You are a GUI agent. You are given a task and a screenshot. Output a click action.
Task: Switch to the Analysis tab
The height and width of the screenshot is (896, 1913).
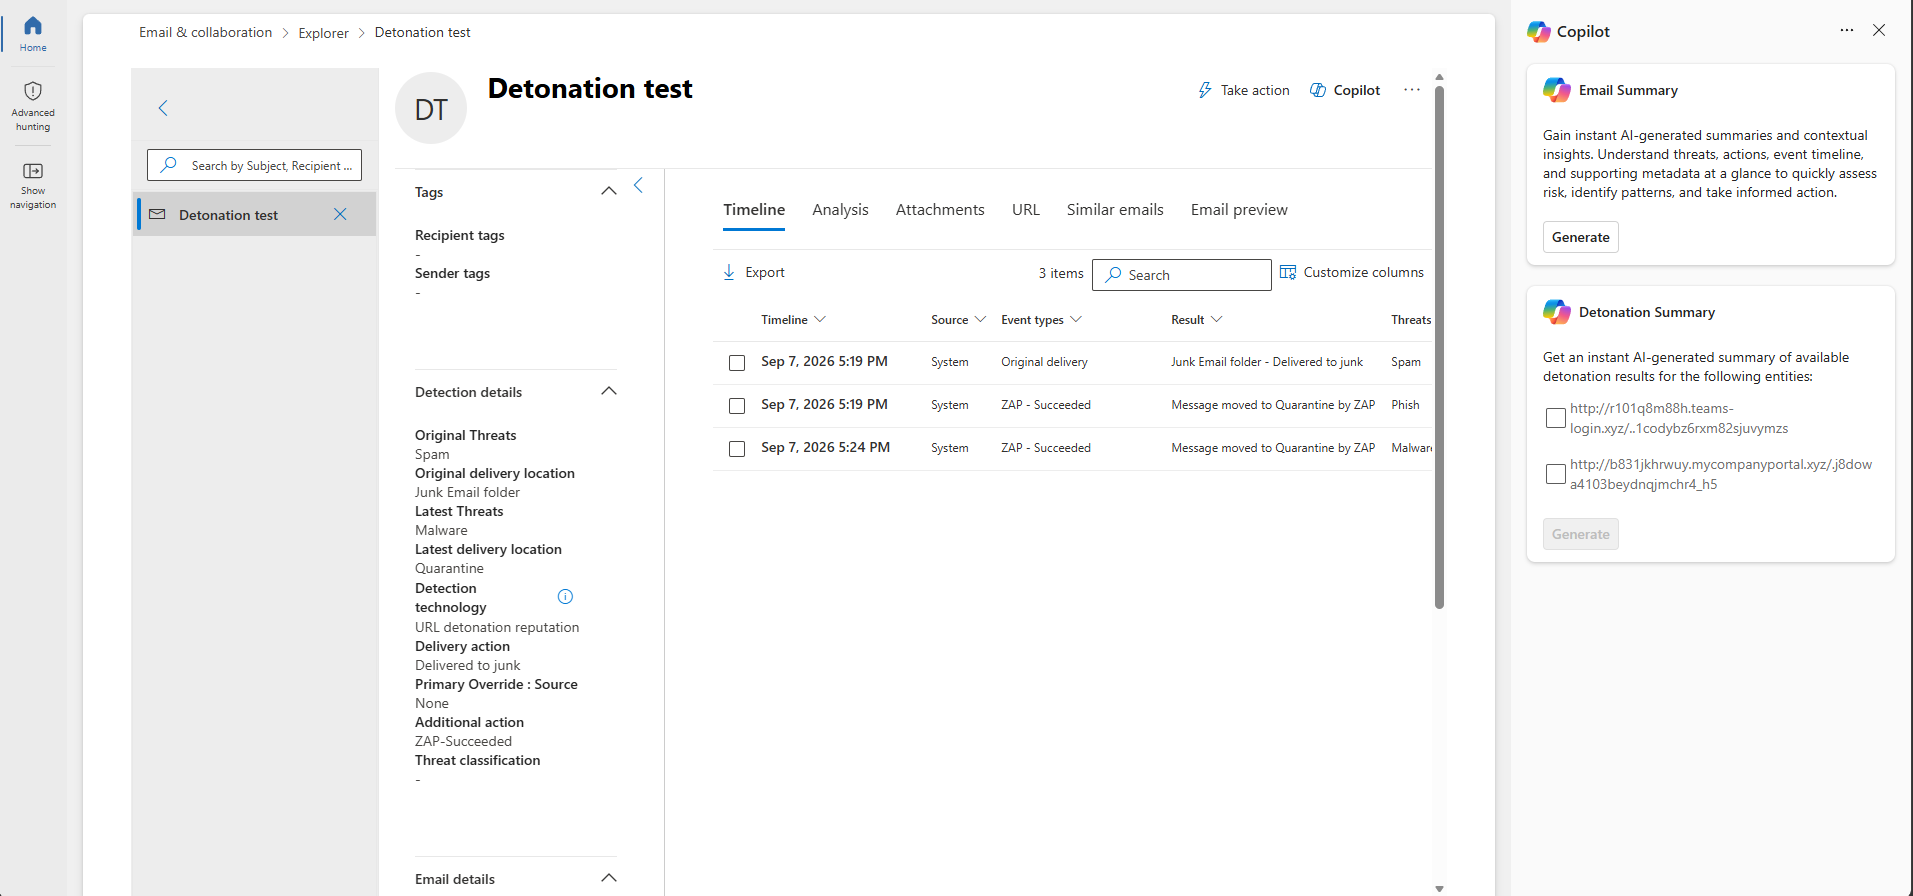pyautogui.click(x=840, y=210)
